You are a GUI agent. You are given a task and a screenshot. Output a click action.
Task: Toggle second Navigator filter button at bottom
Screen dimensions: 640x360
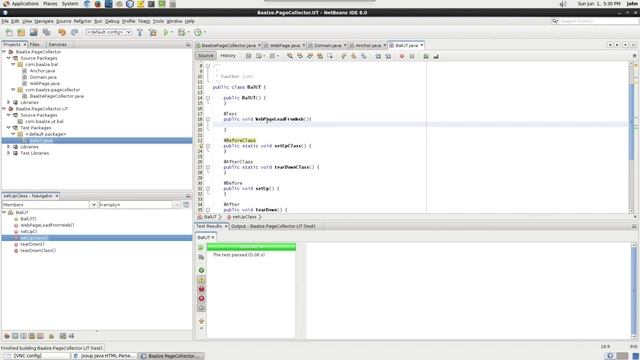[x=15, y=336]
